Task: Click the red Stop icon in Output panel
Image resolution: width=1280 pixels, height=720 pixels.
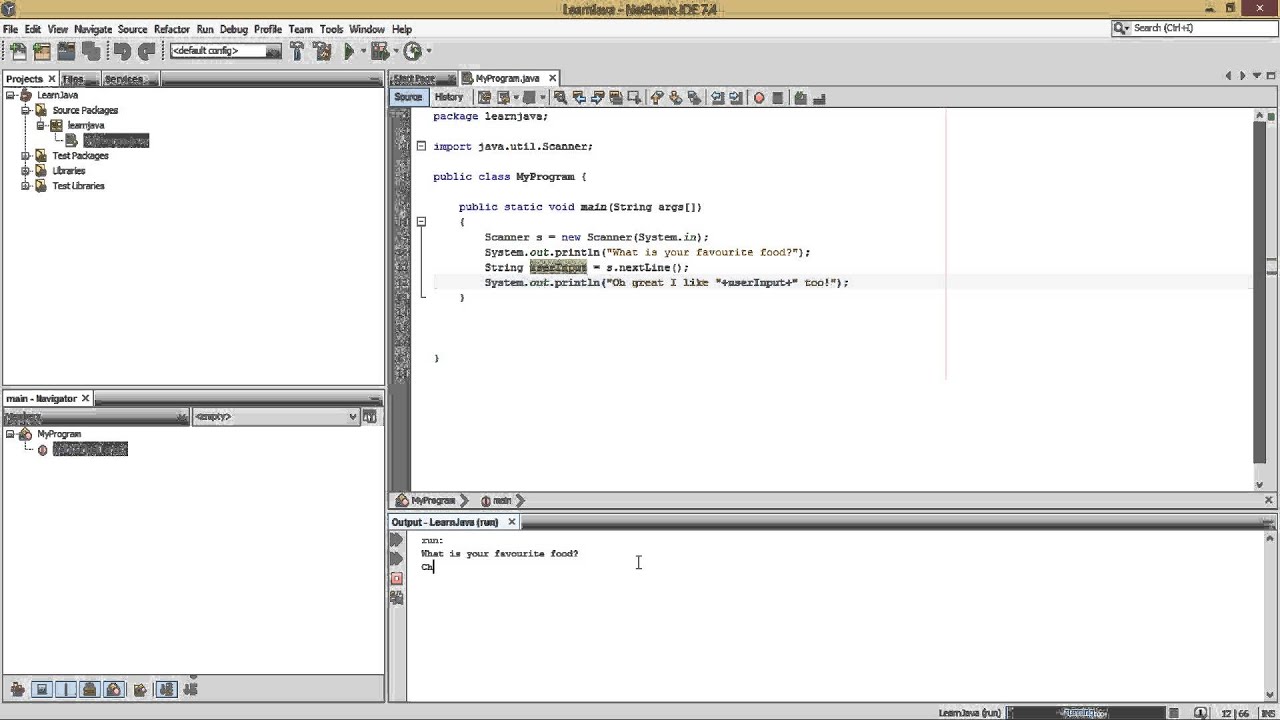Action: (397, 578)
